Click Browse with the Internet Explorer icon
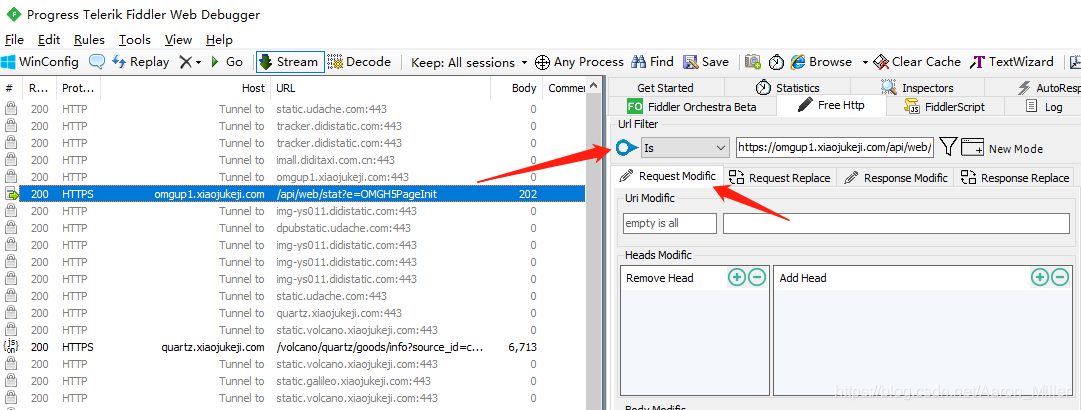This screenshot has height=410, width=1081. 821,62
